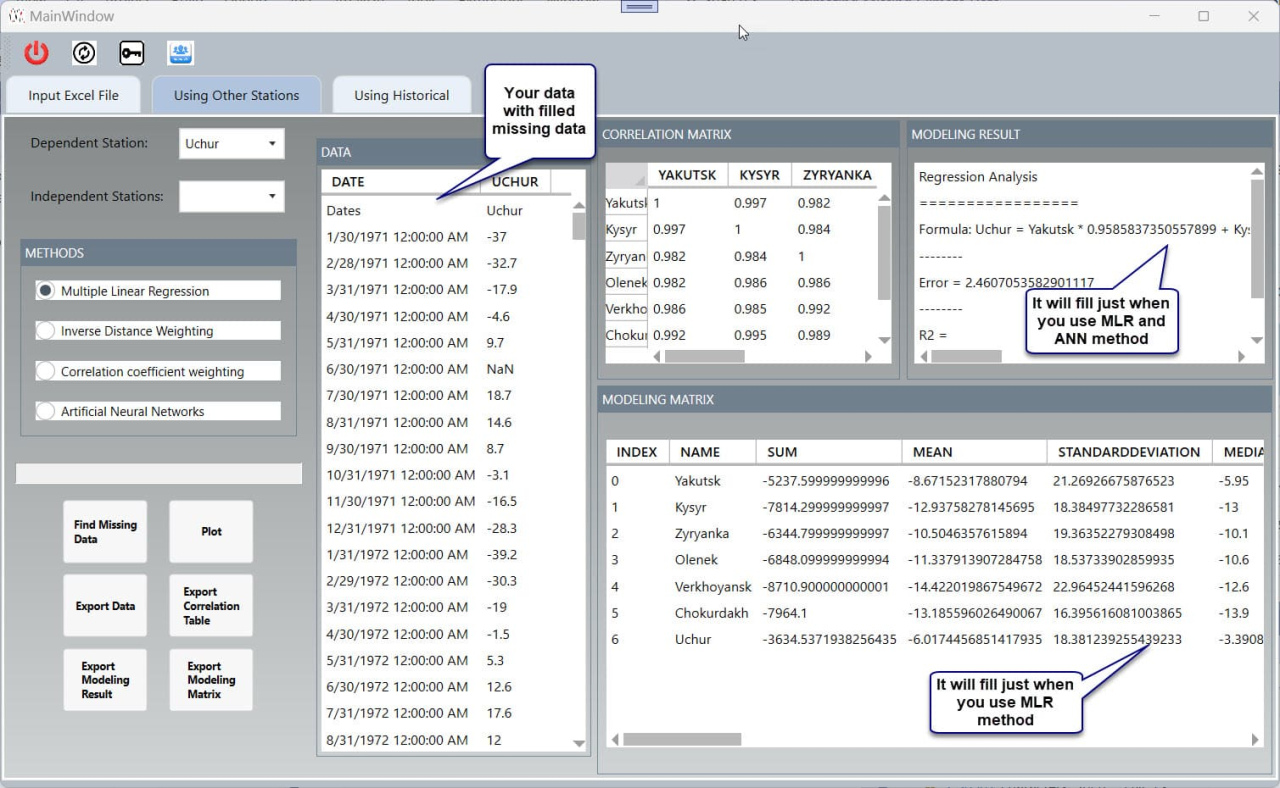1280x788 pixels.
Task: Click the UCHUR column header in Data table
Action: pyautogui.click(x=516, y=182)
